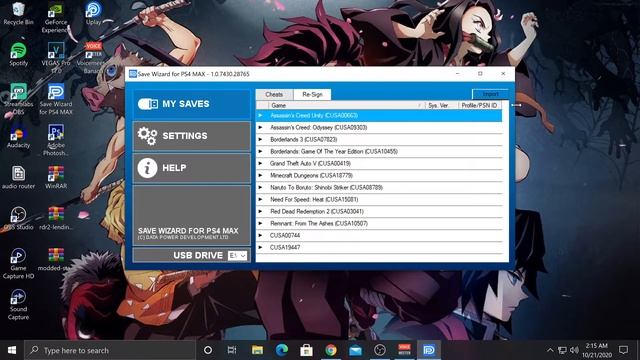Open the audio router desktop icon
Image resolution: width=640 pixels, height=360 pixels.
18,178
